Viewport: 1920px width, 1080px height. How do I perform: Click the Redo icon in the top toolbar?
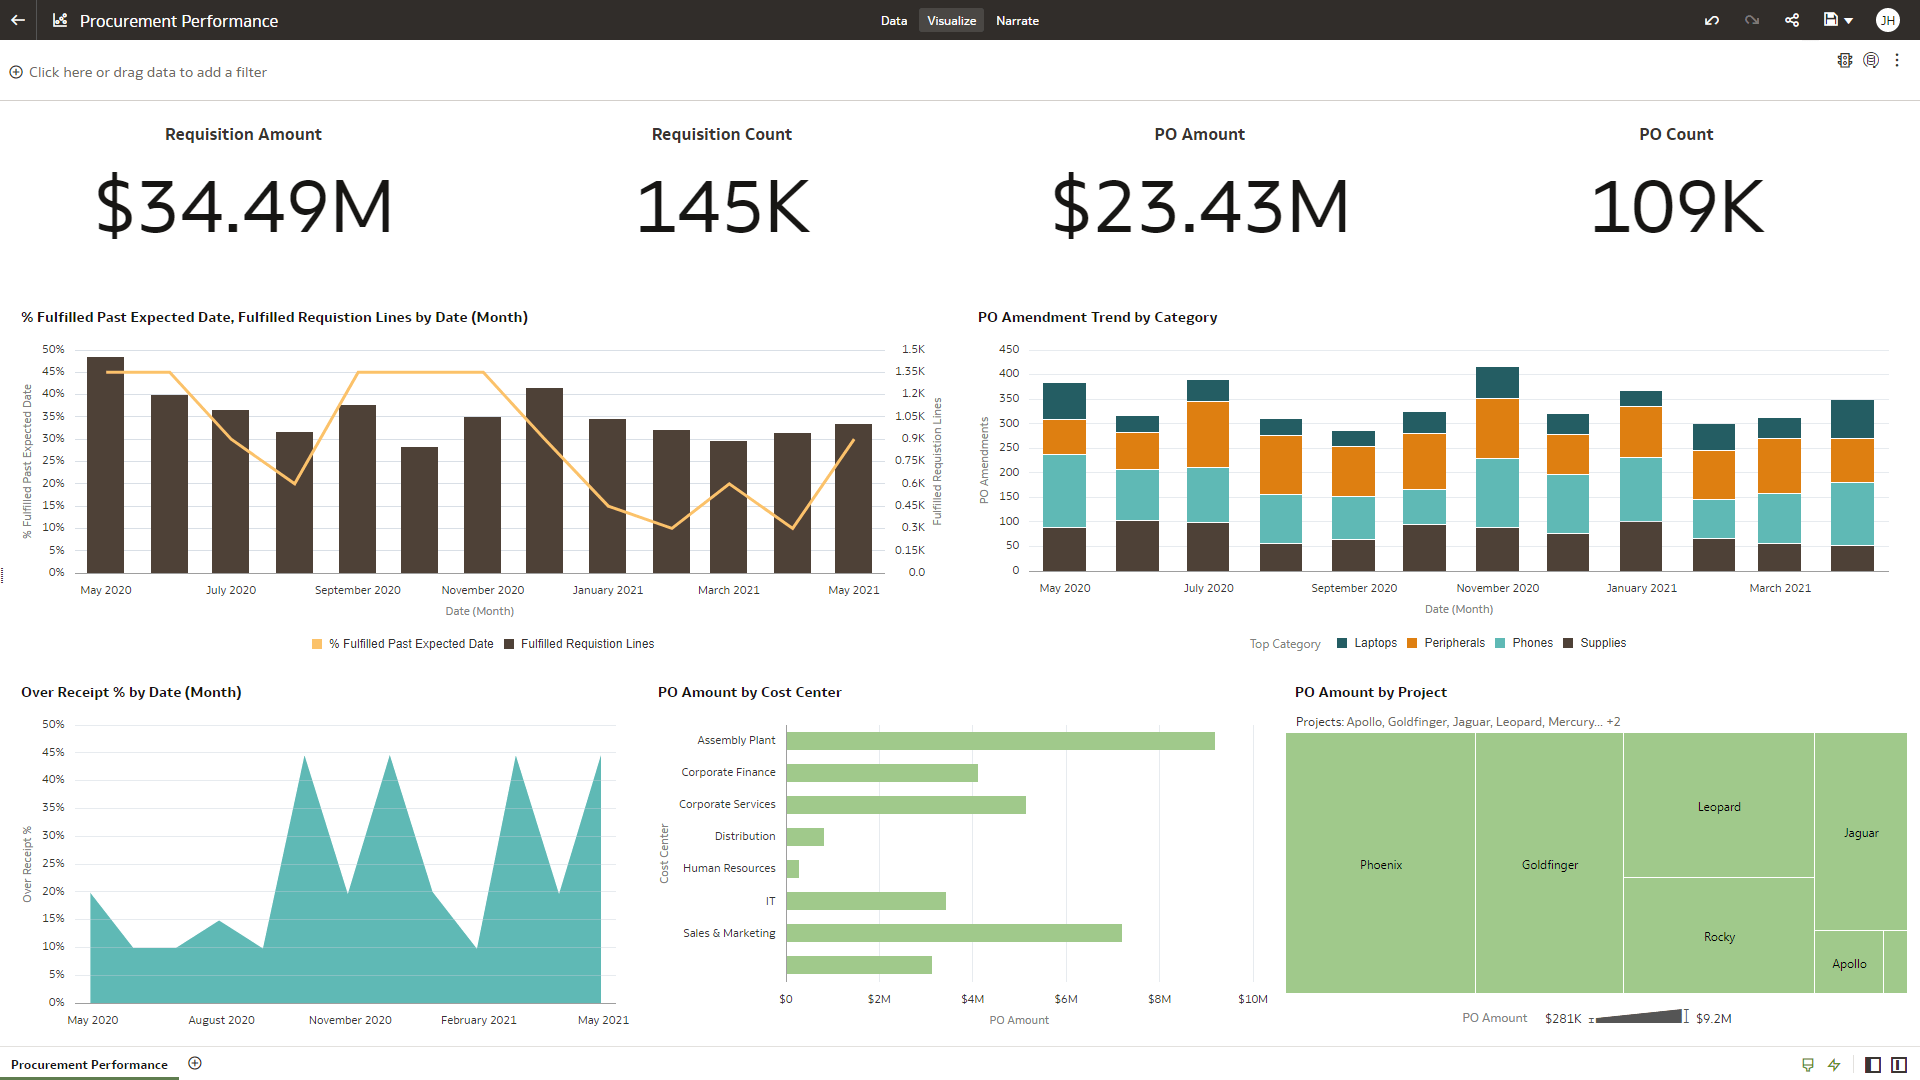pyautogui.click(x=1751, y=20)
